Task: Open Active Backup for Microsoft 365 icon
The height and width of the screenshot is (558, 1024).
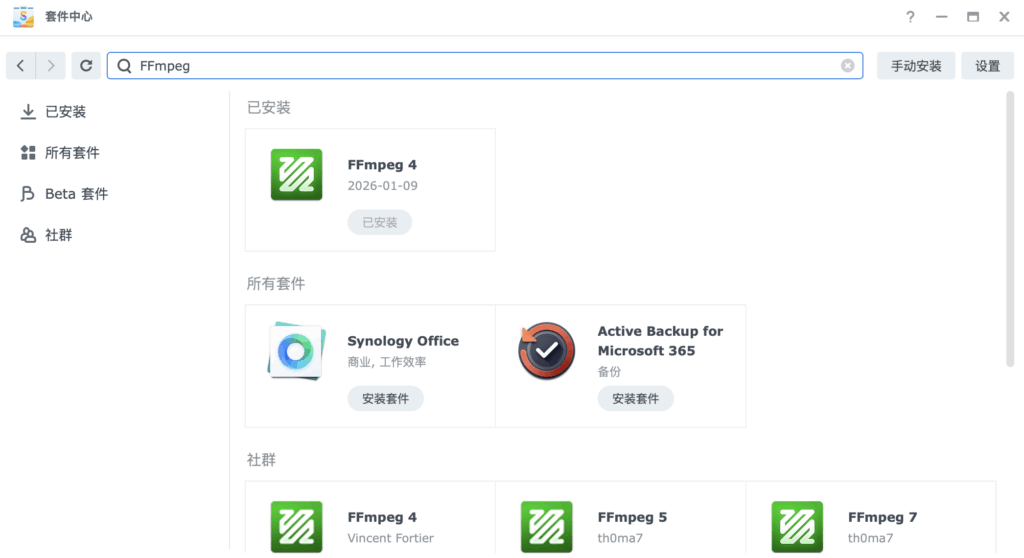Action: point(546,351)
